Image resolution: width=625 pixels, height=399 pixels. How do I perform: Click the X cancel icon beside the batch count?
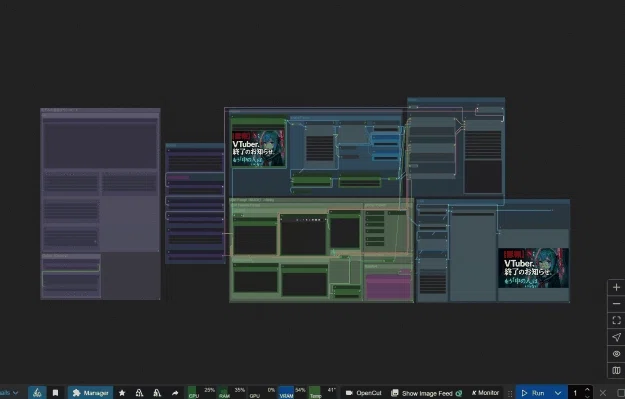pyautogui.click(x=603, y=393)
